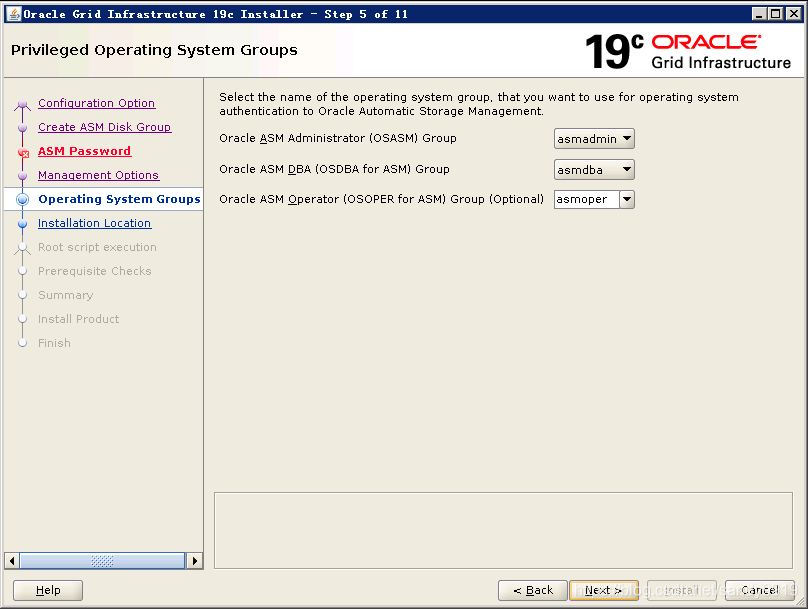
Task: Click the Java installer icon in the title bar
Action: click(15, 14)
